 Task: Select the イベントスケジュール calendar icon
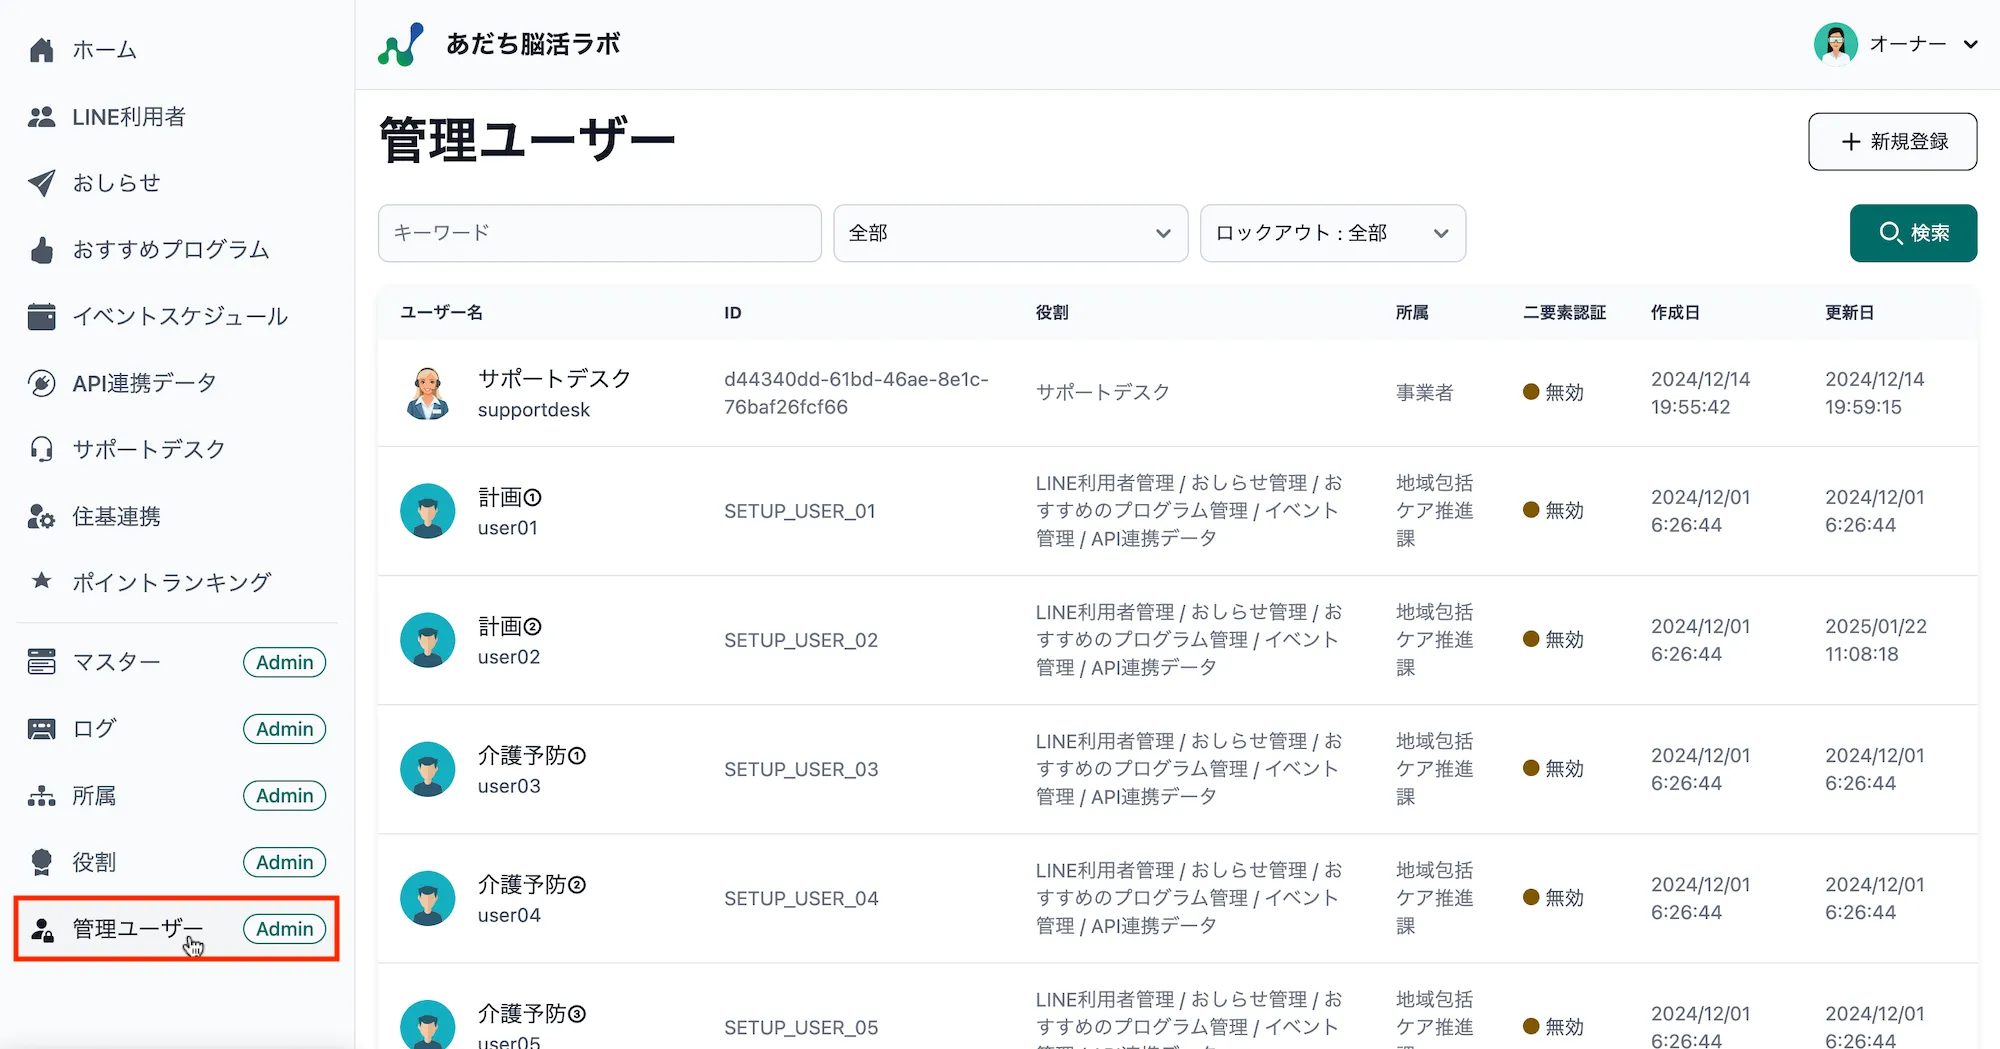[41, 316]
